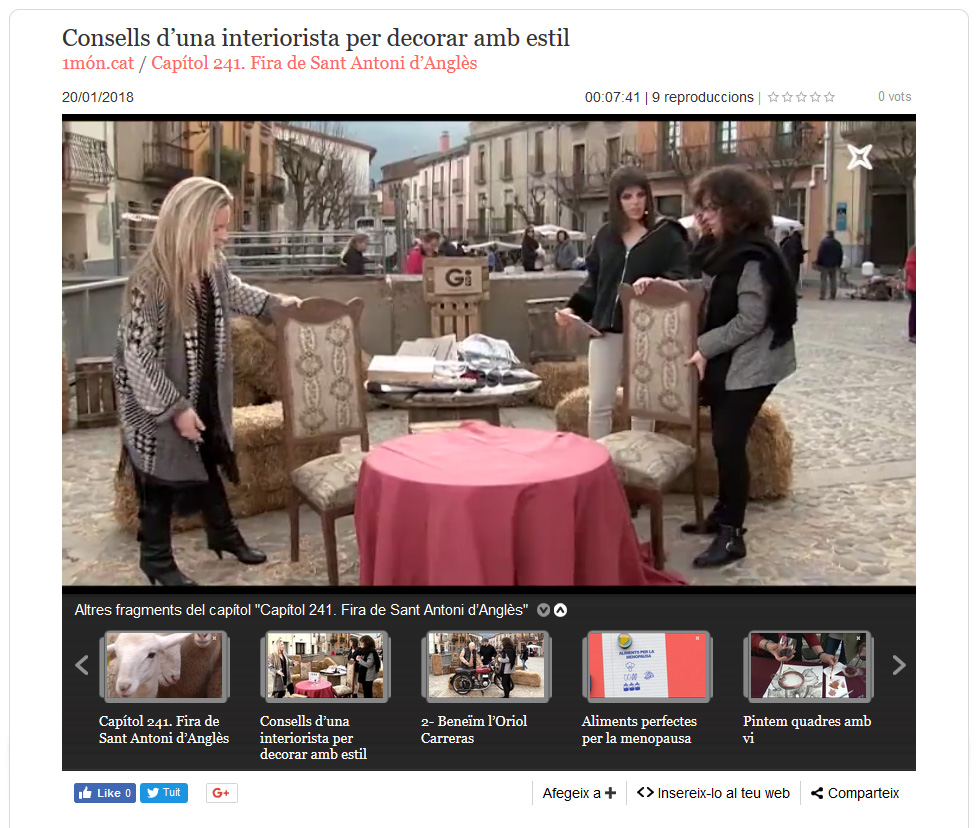This screenshot has width=978, height=828.
Task: Open the red Capítol 241 link under the title
Action: coord(314,63)
